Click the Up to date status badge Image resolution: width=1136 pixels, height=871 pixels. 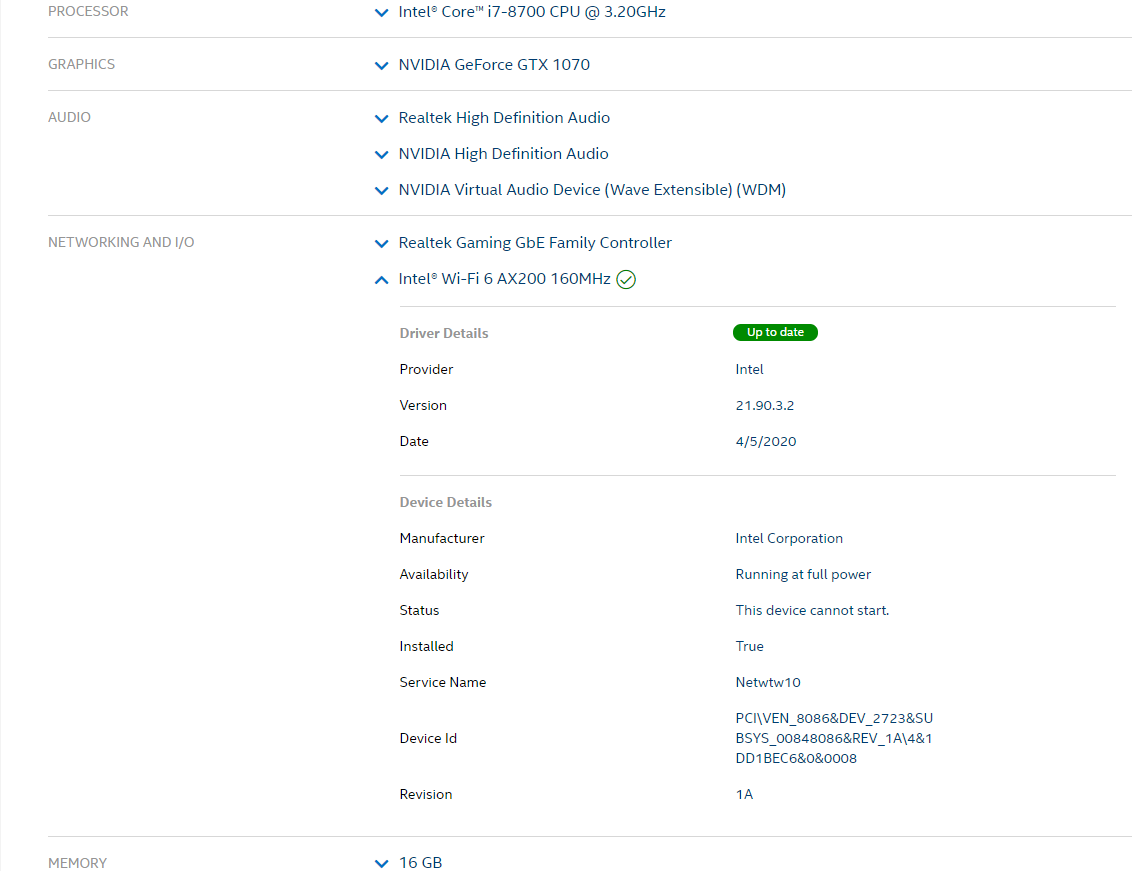(x=775, y=332)
